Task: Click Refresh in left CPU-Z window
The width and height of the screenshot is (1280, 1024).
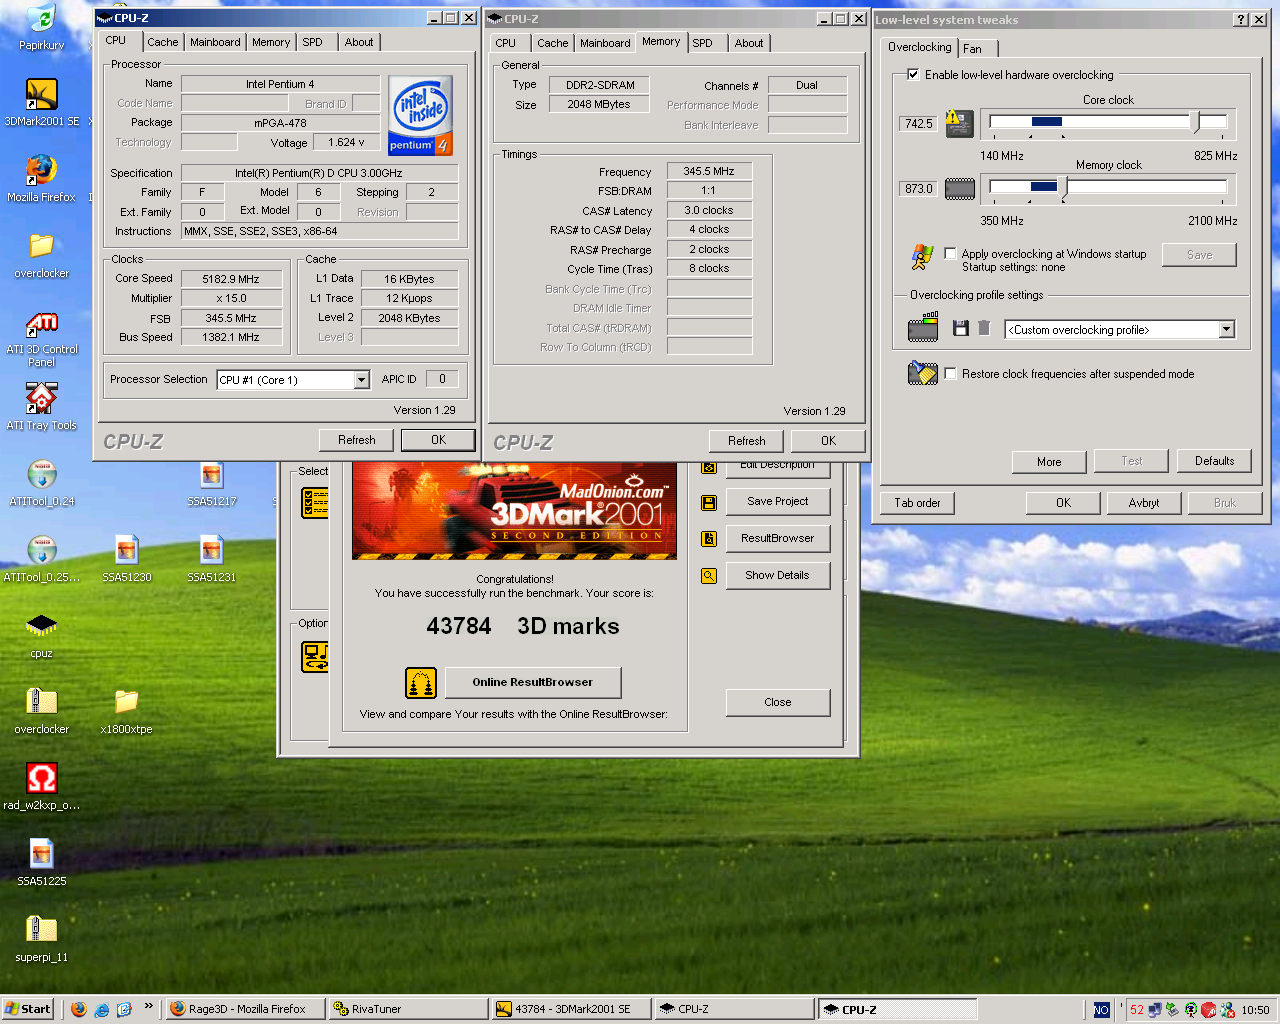Action: 357,440
